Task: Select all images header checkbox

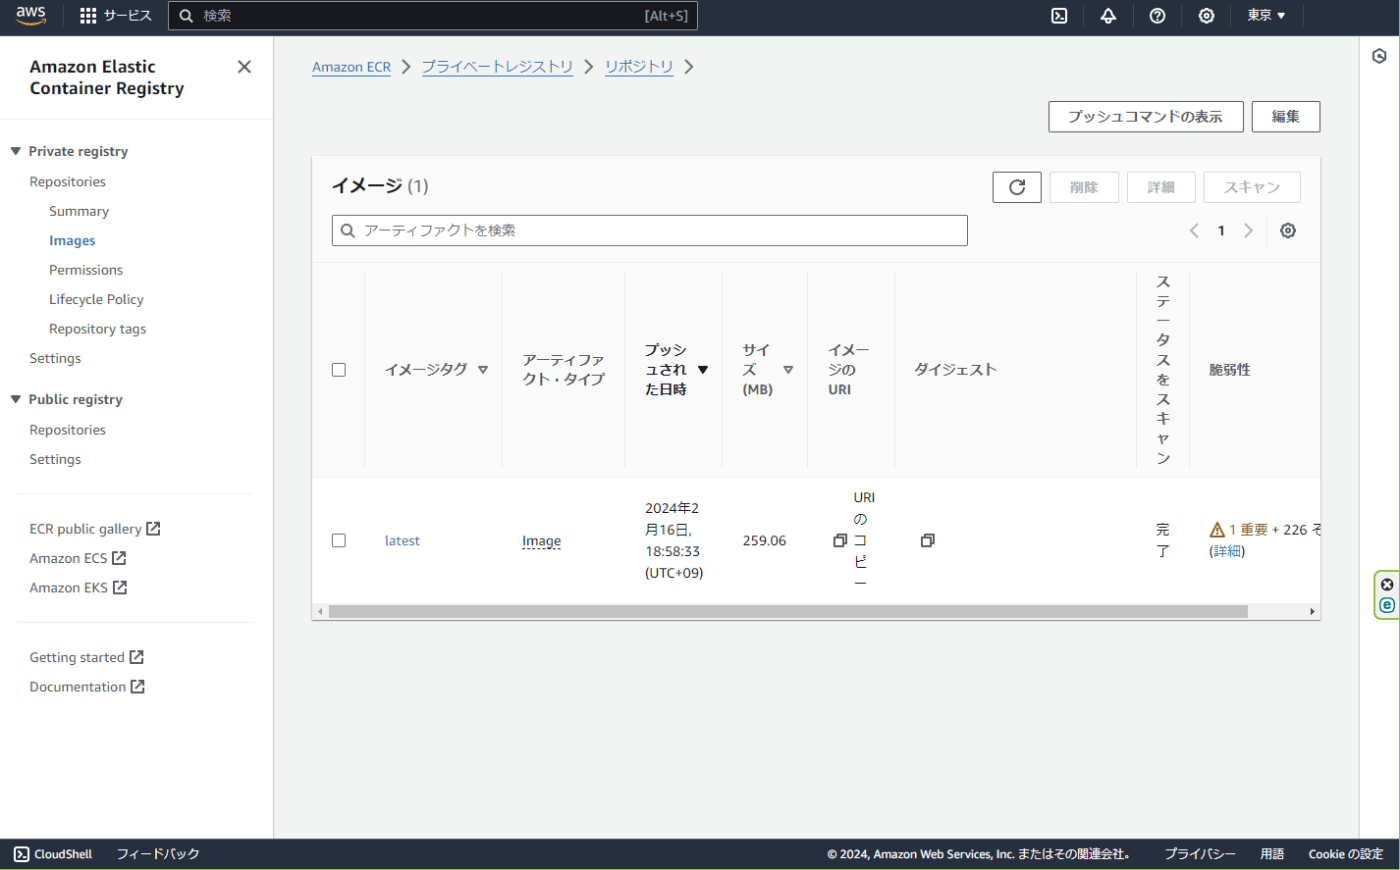Action: (x=339, y=370)
